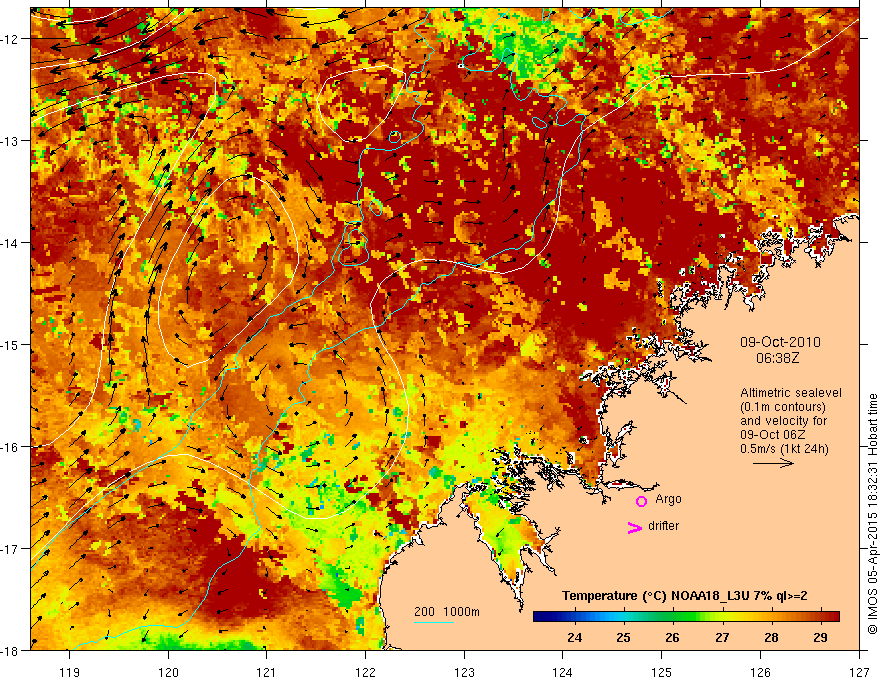Click colorbar tick label '28'
880x680 pixels.
[x=771, y=638]
